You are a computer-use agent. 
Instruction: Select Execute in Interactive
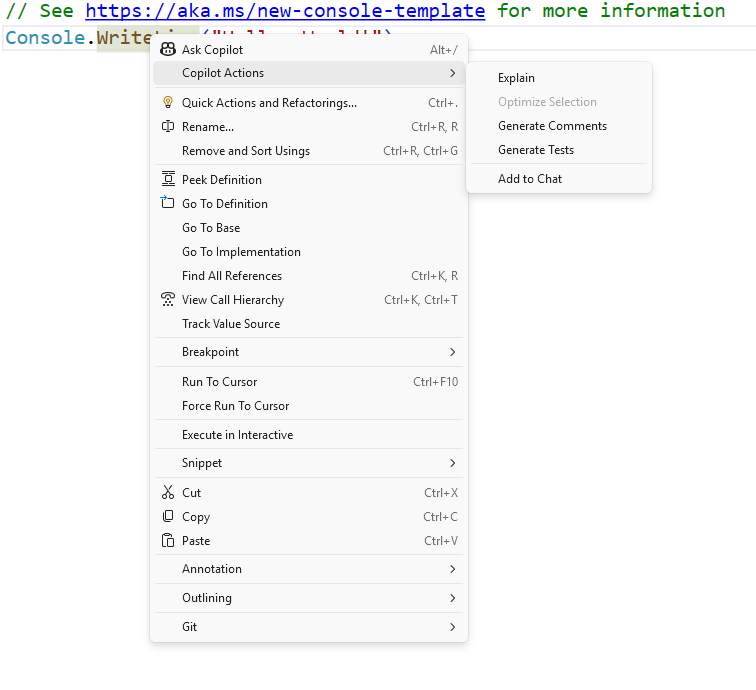(309, 435)
